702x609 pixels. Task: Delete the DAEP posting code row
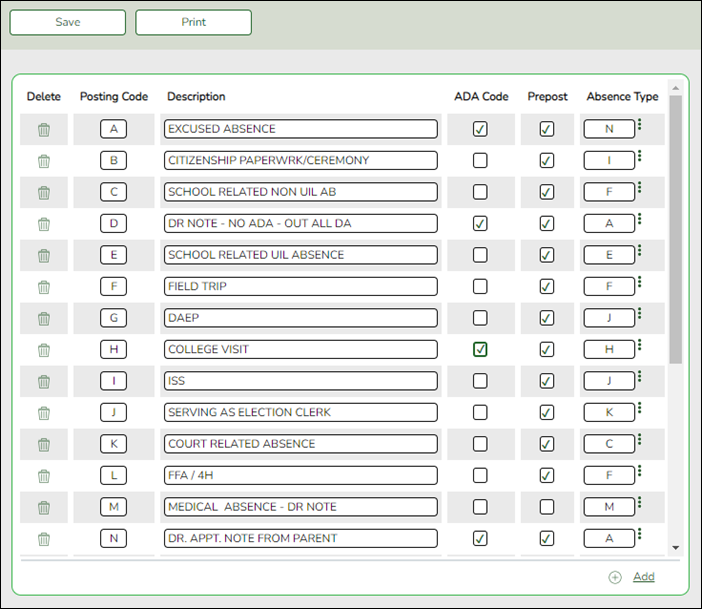(44, 319)
